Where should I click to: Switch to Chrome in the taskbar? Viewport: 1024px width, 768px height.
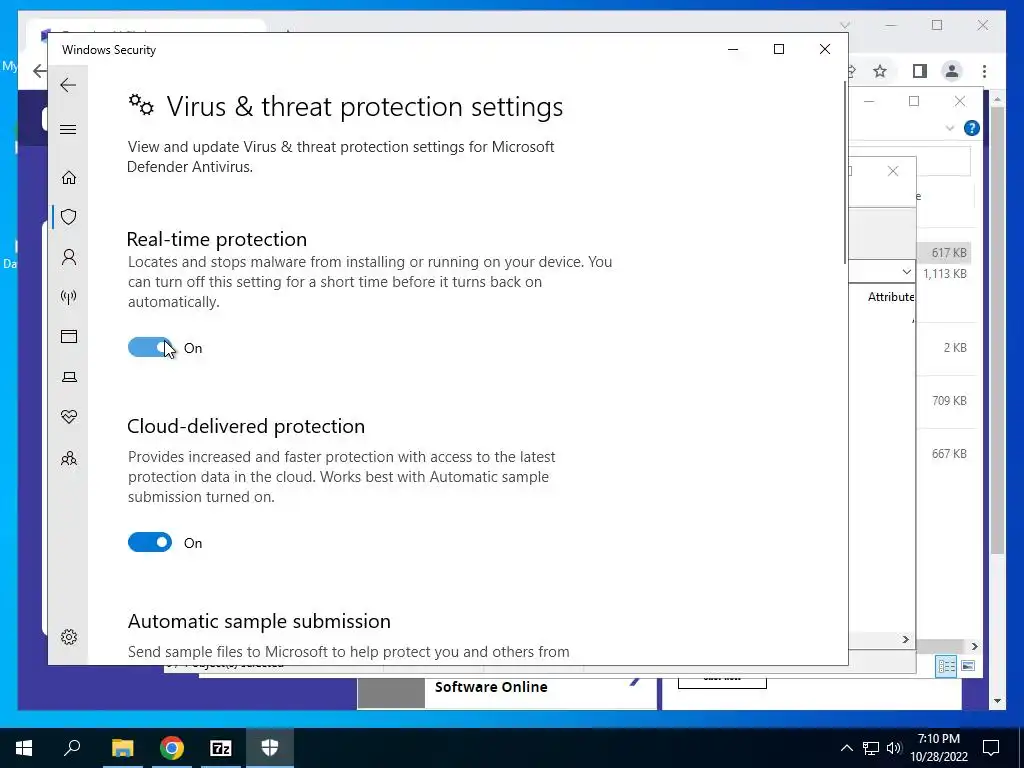[172, 748]
